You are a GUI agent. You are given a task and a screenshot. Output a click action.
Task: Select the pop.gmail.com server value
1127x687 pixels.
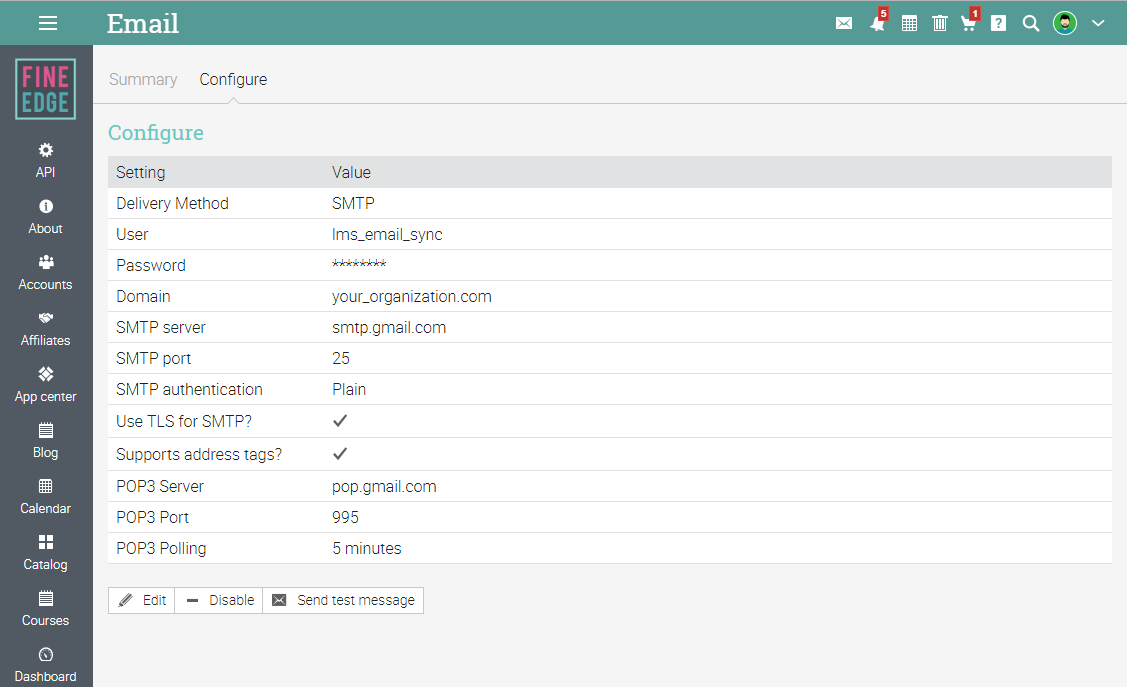(x=384, y=487)
